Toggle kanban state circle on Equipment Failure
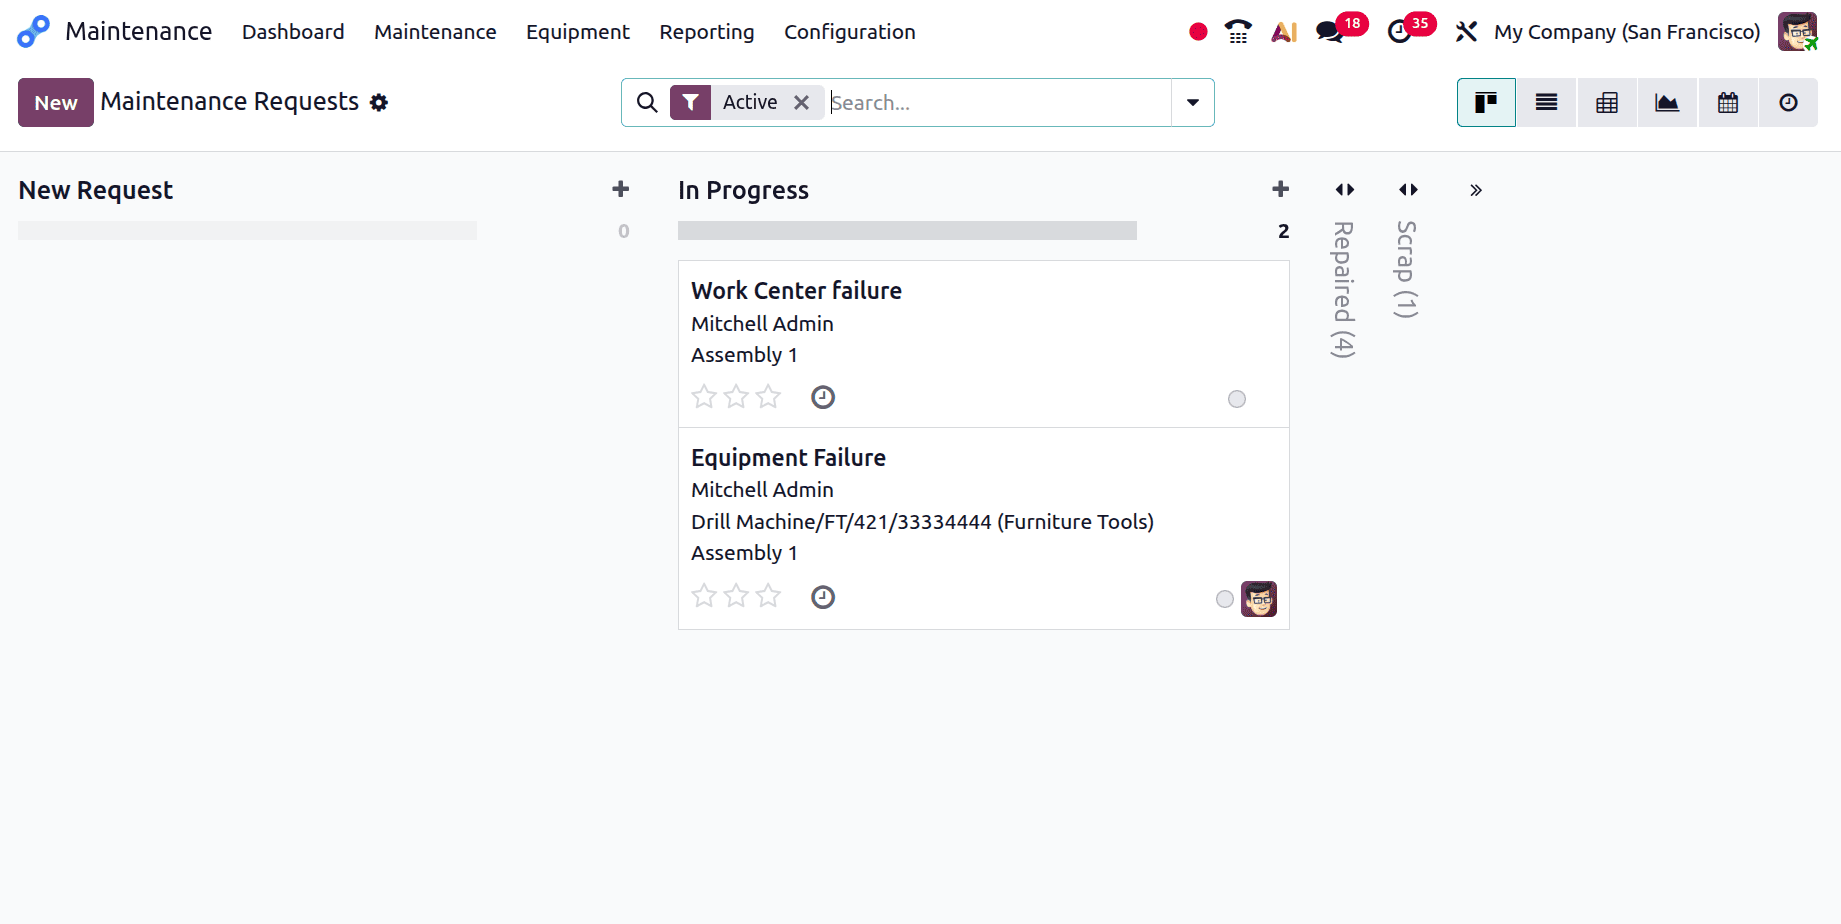 1225,599
